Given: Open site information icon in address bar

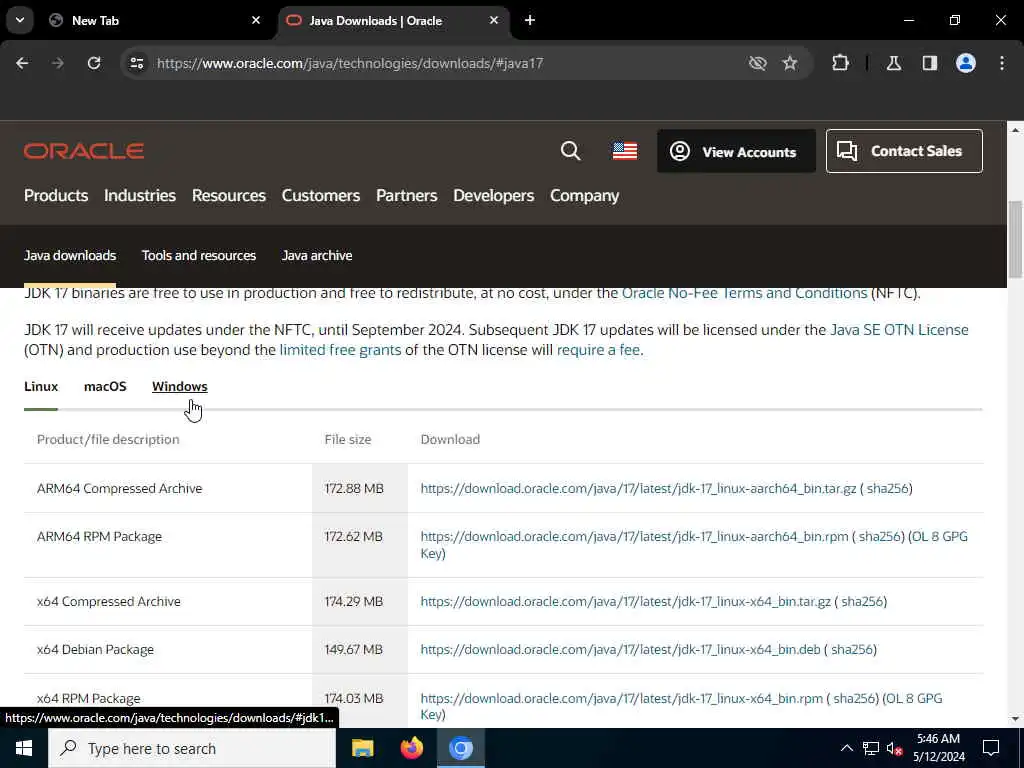Looking at the screenshot, I should pyautogui.click(x=136, y=63).
